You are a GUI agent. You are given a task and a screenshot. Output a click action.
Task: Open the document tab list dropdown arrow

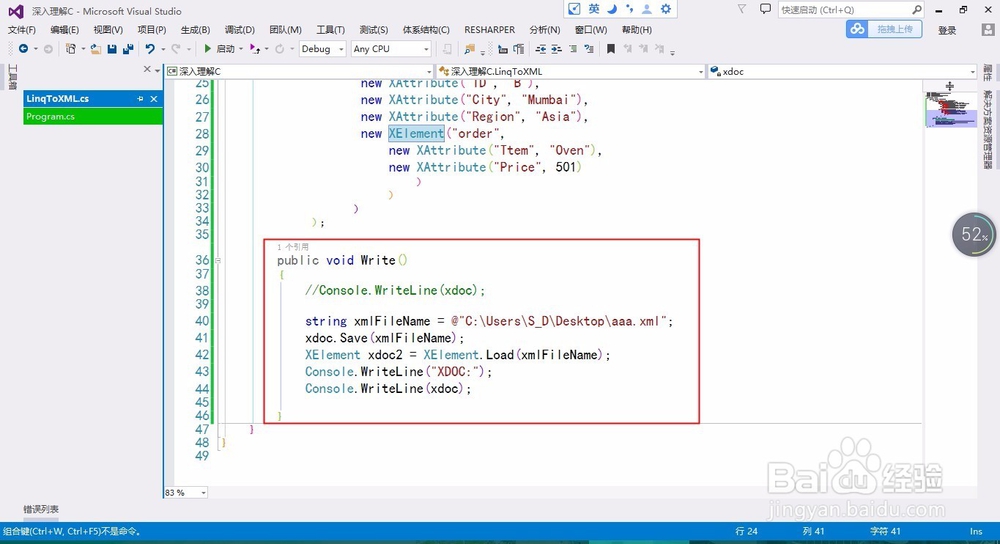pyautogui.click(x=157, y=70)
